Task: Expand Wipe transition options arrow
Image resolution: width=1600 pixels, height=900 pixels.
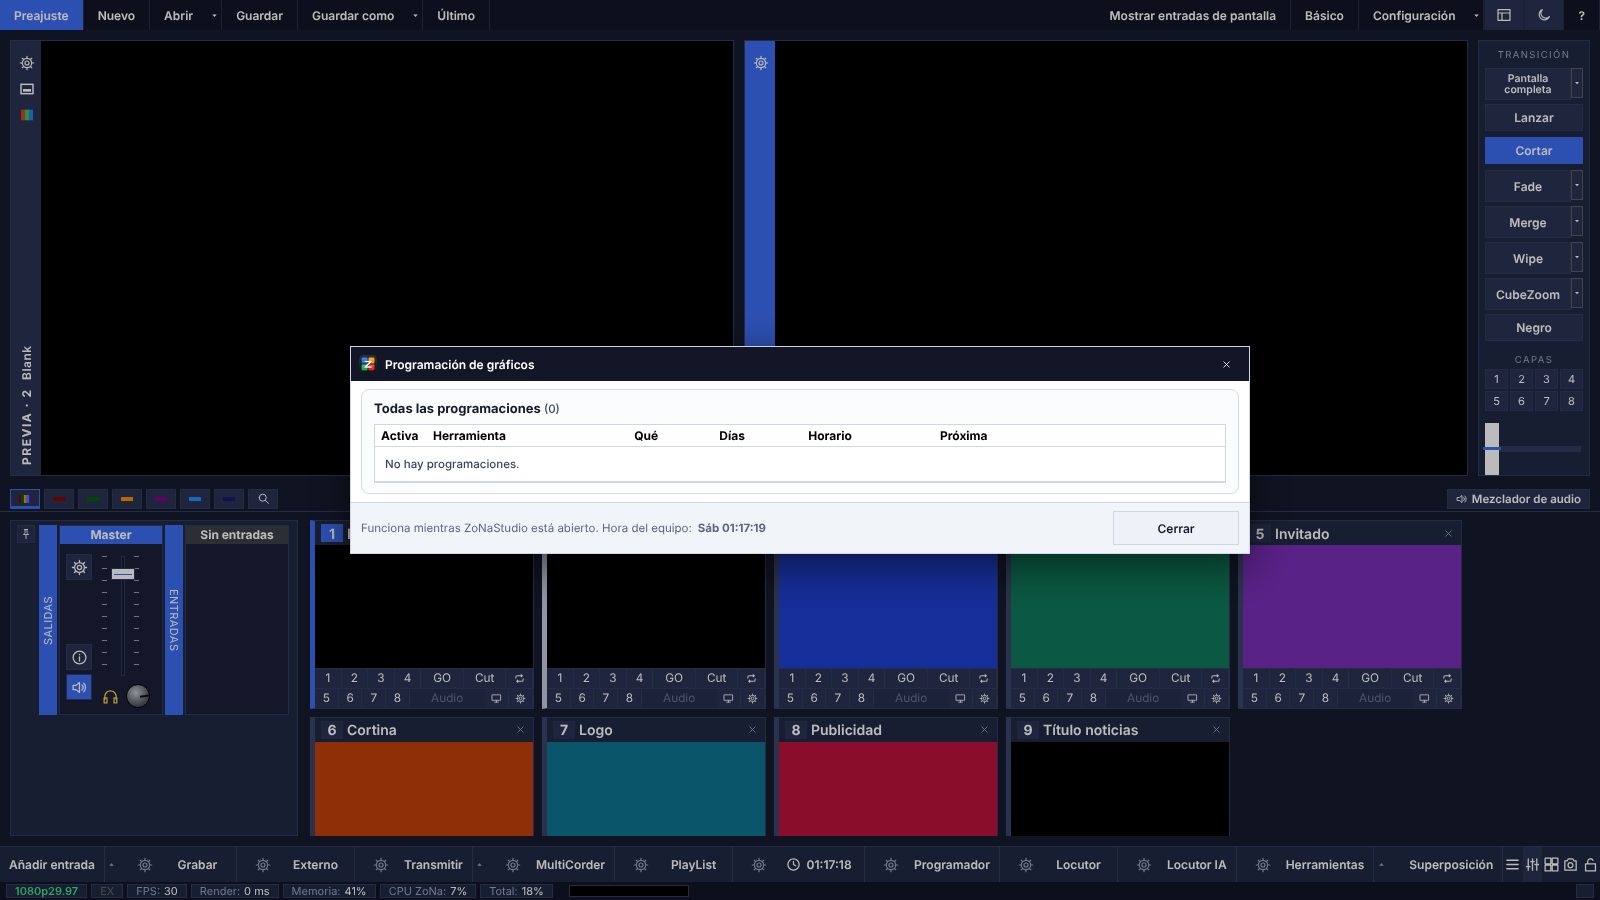Action: click(x=1577, y=258)
